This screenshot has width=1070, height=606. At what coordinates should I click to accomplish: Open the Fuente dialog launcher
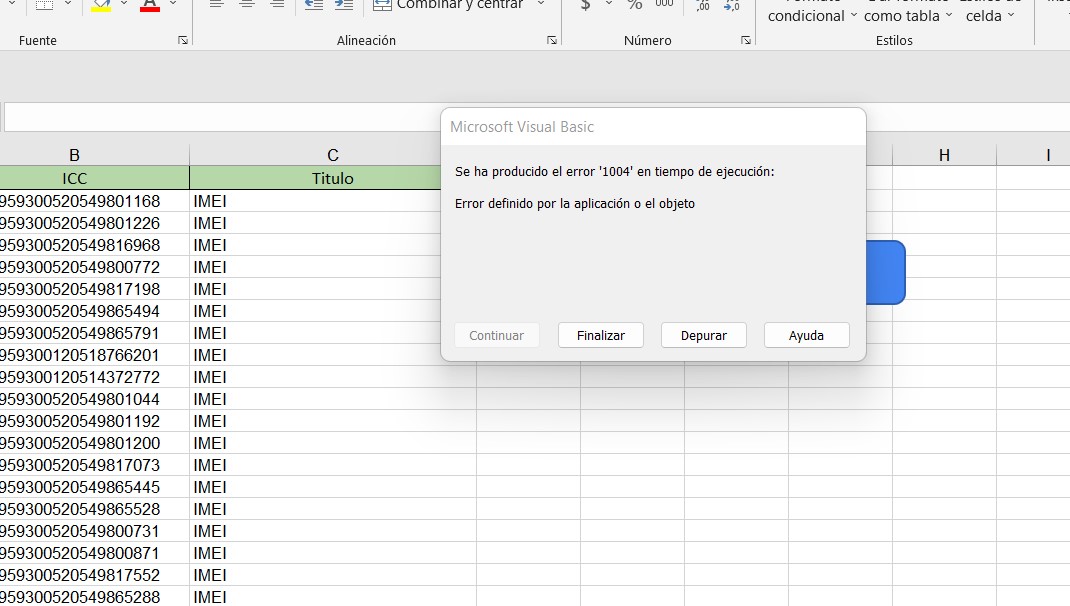pos(183,40)
